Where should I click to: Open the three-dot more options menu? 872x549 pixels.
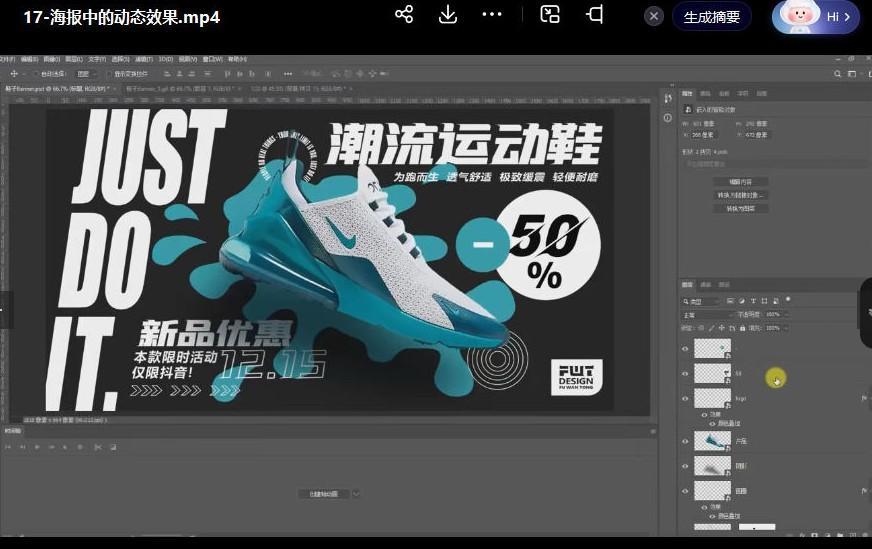click(x=492, y=15)
